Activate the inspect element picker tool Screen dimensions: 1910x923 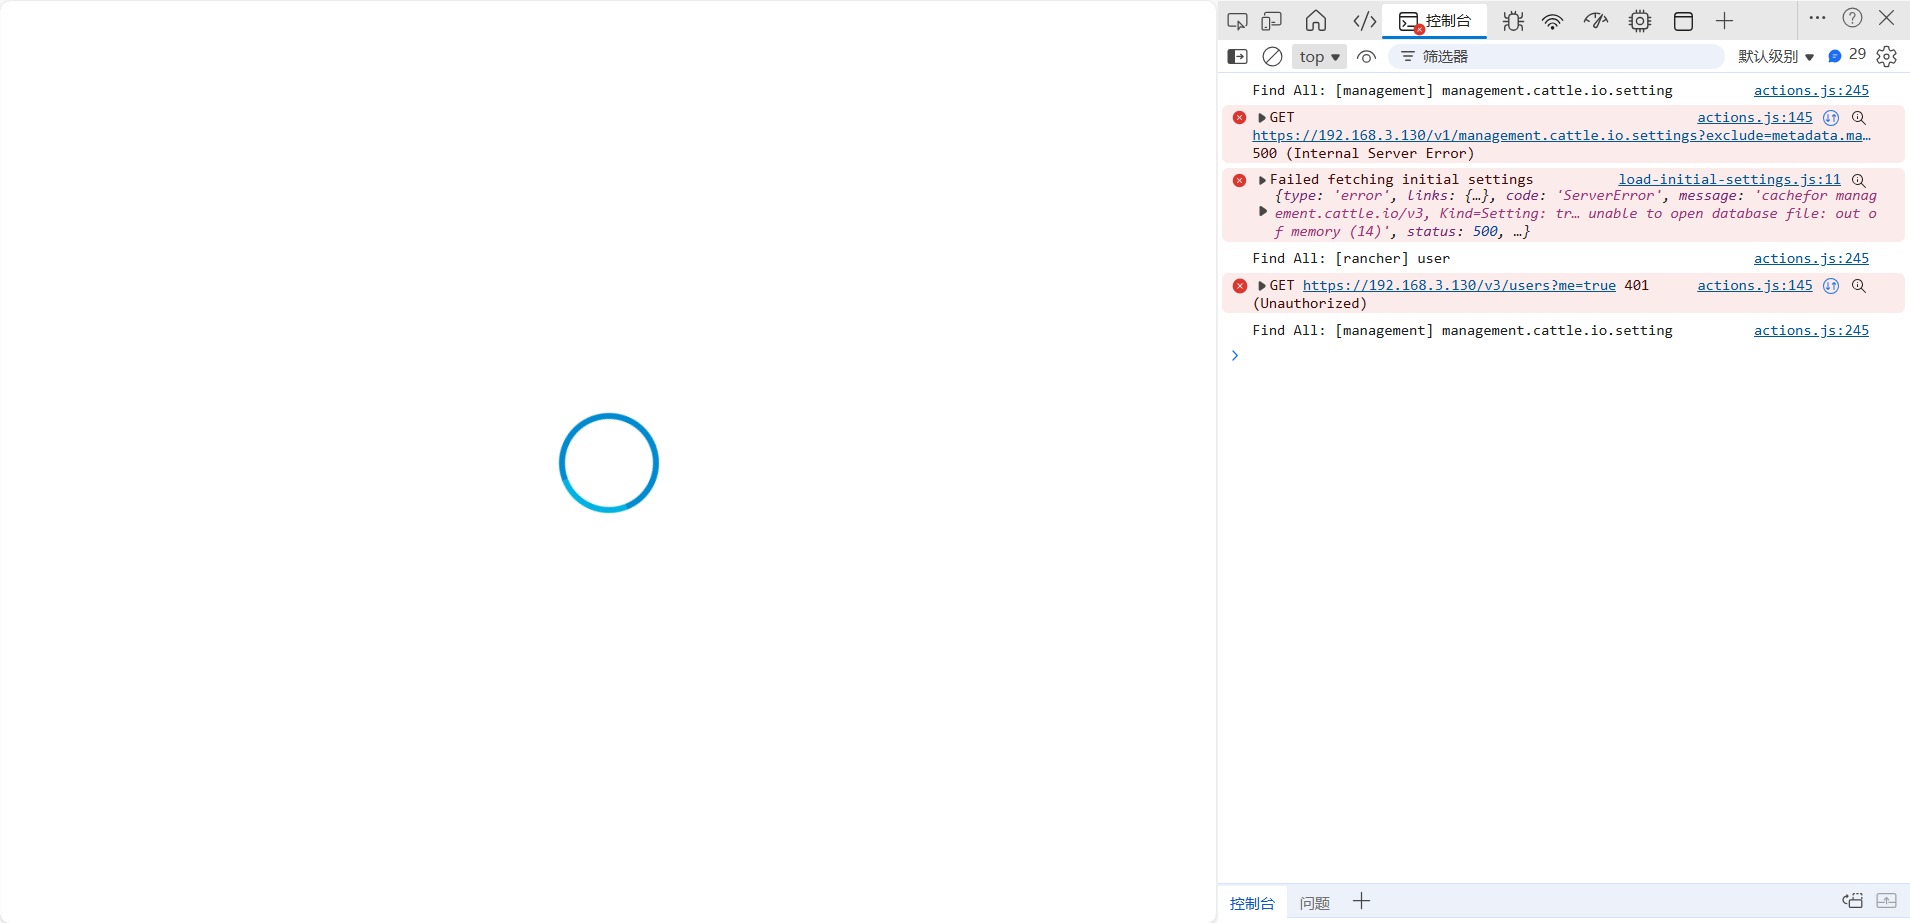click(x=1237, y=21)
